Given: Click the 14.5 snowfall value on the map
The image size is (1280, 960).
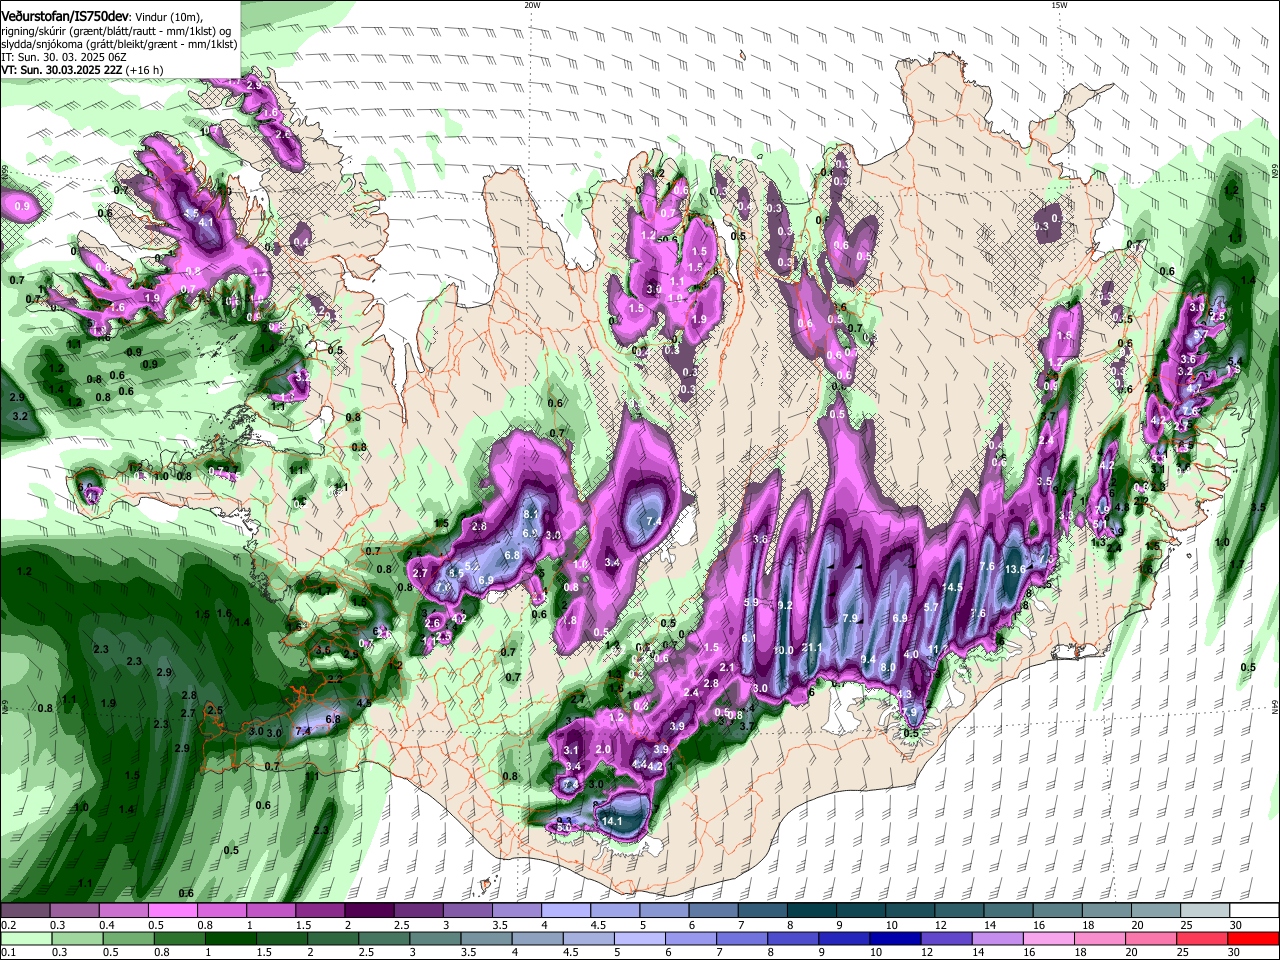Looking at the screenshot, I should [952, 587].
